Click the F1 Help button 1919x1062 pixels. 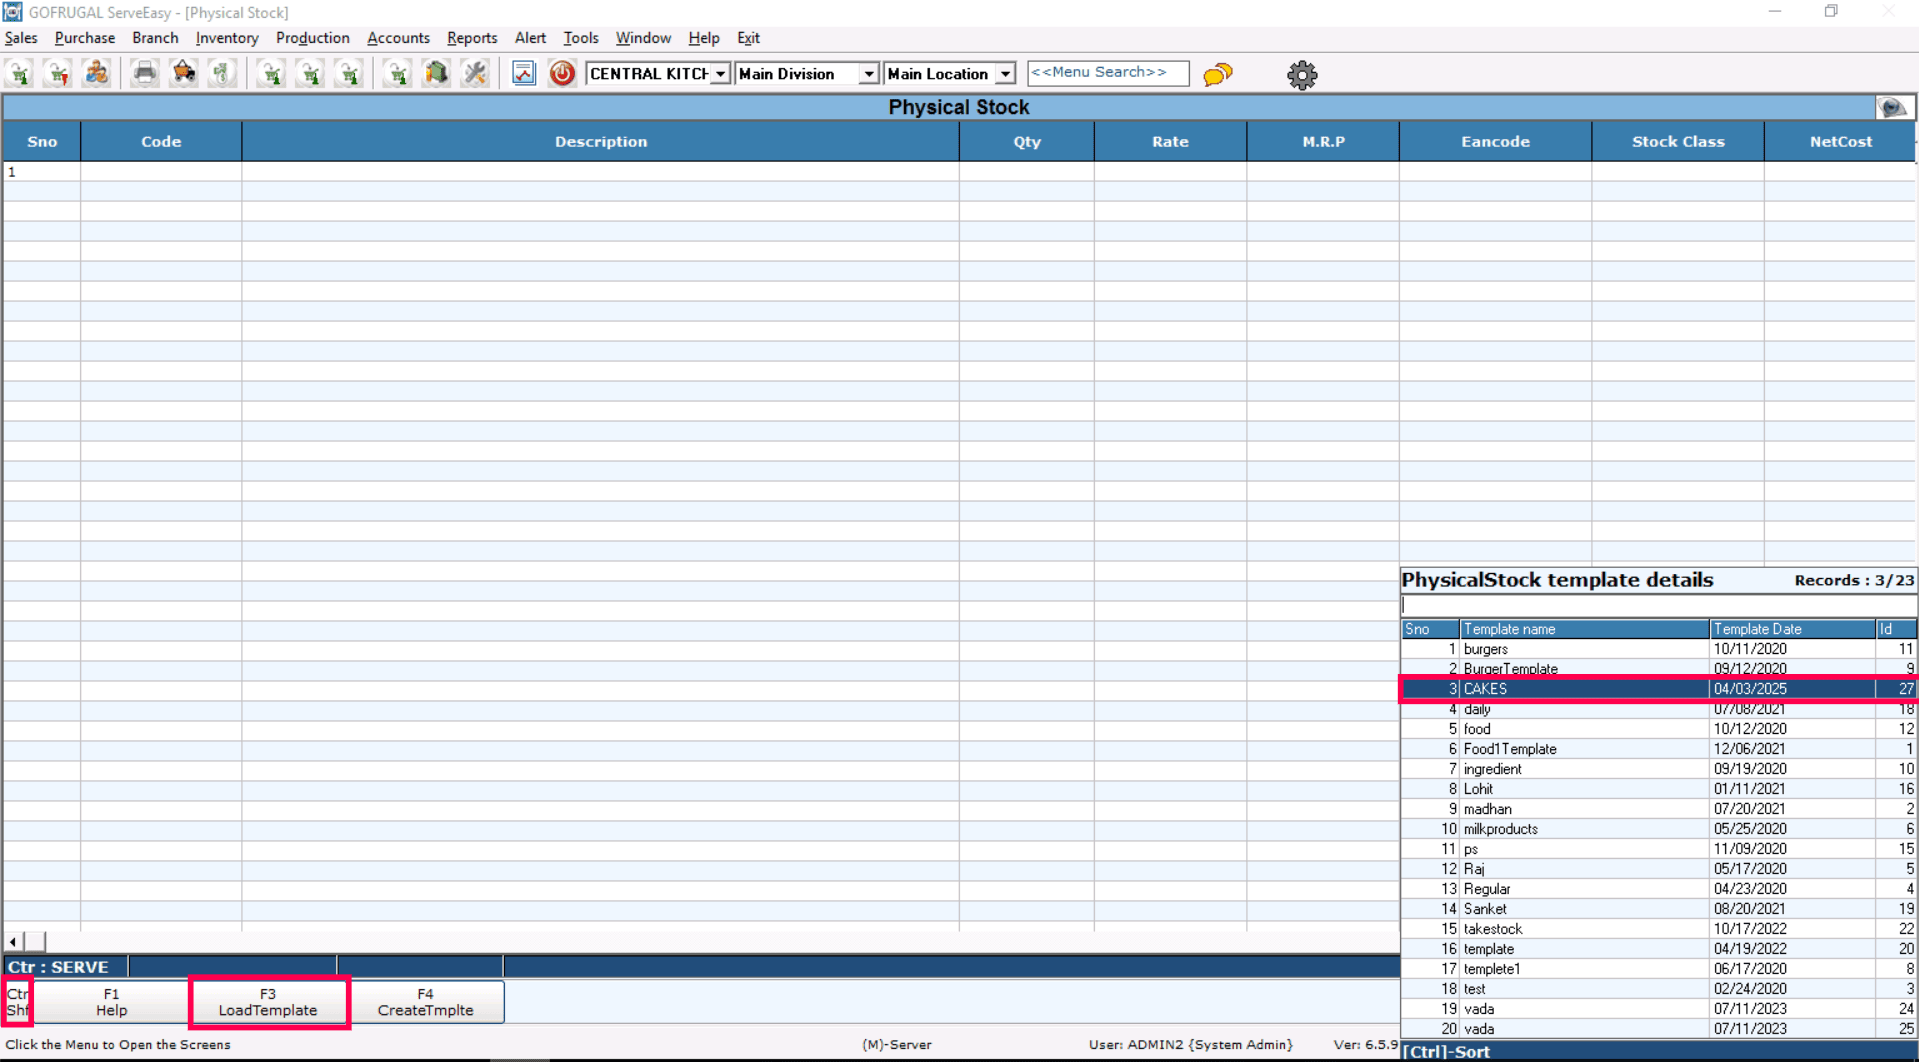tap(111, 1002)
